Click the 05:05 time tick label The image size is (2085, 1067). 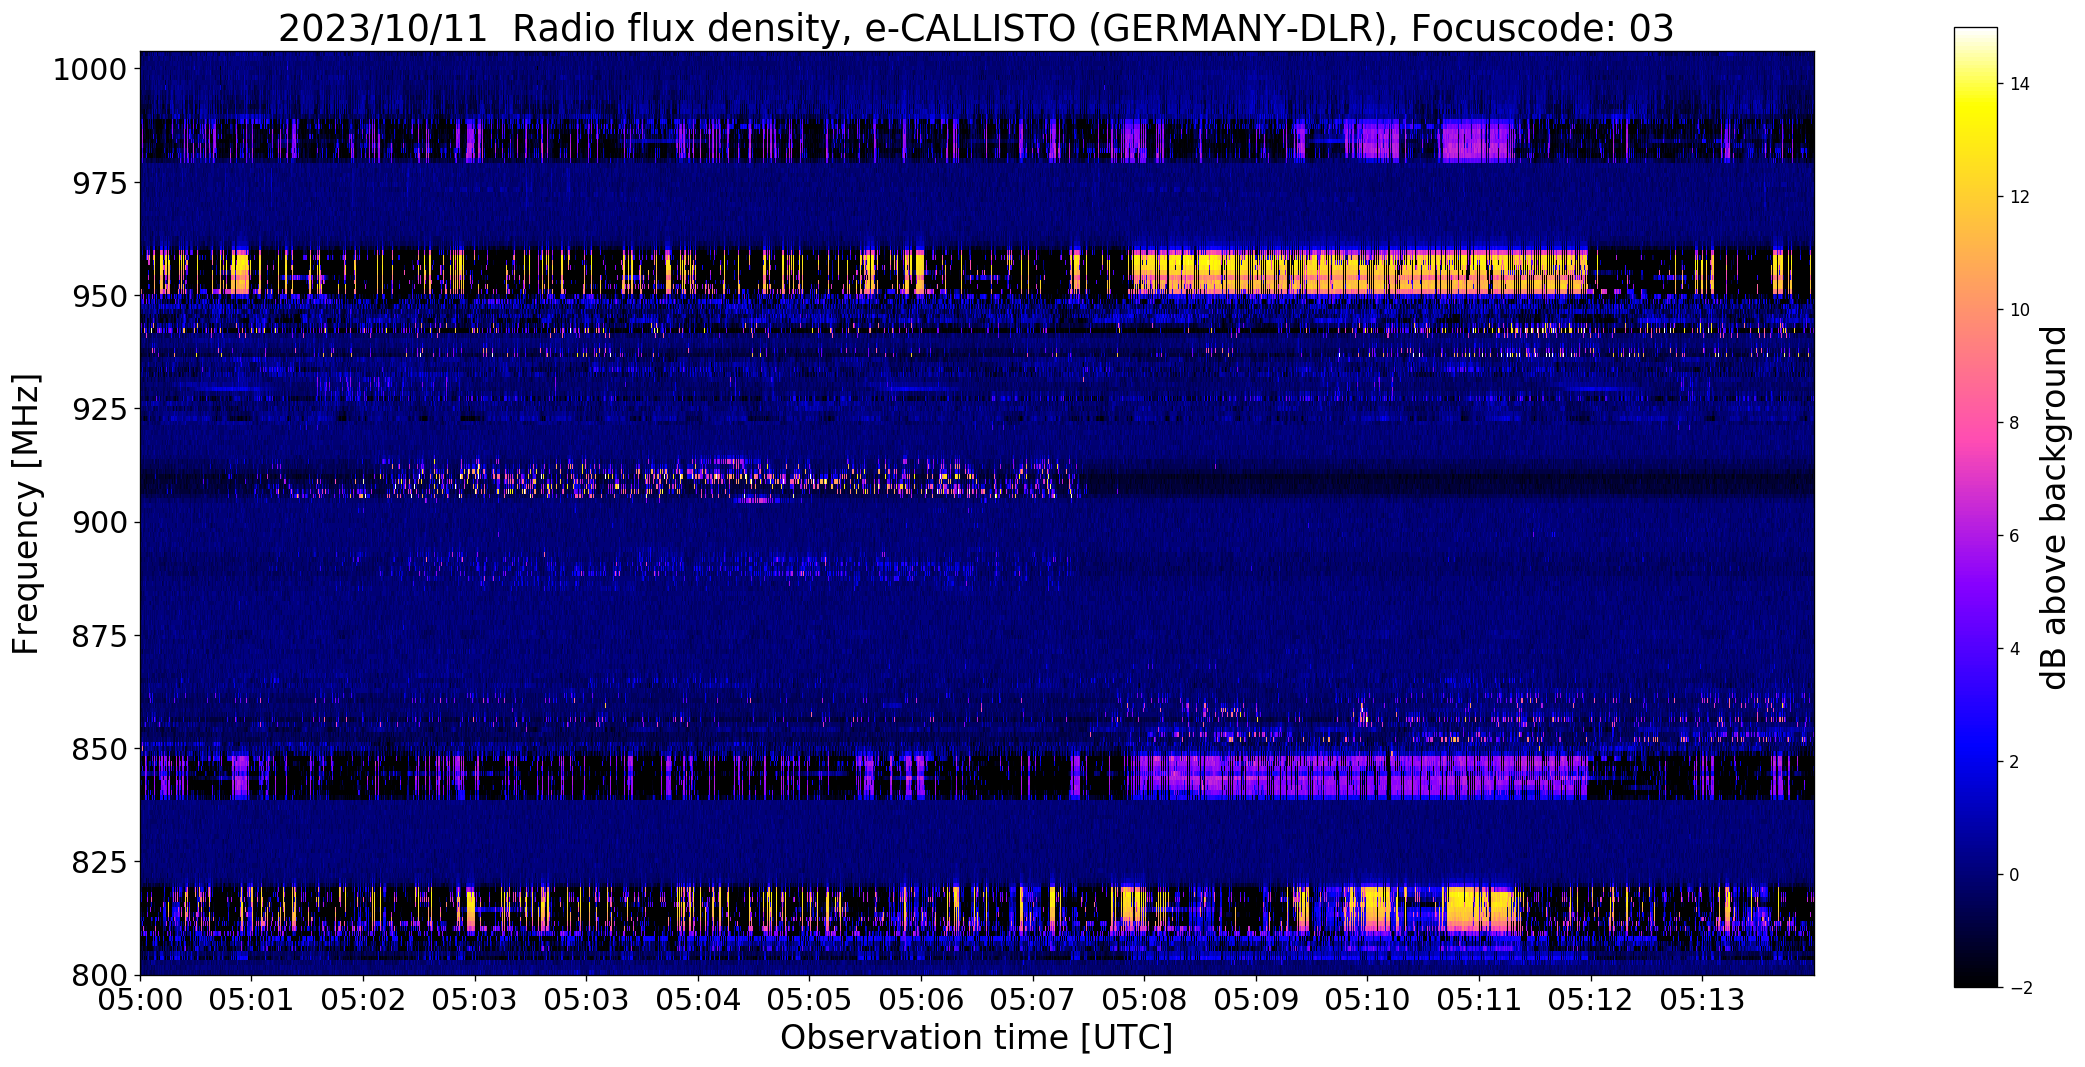(809, 1000)
